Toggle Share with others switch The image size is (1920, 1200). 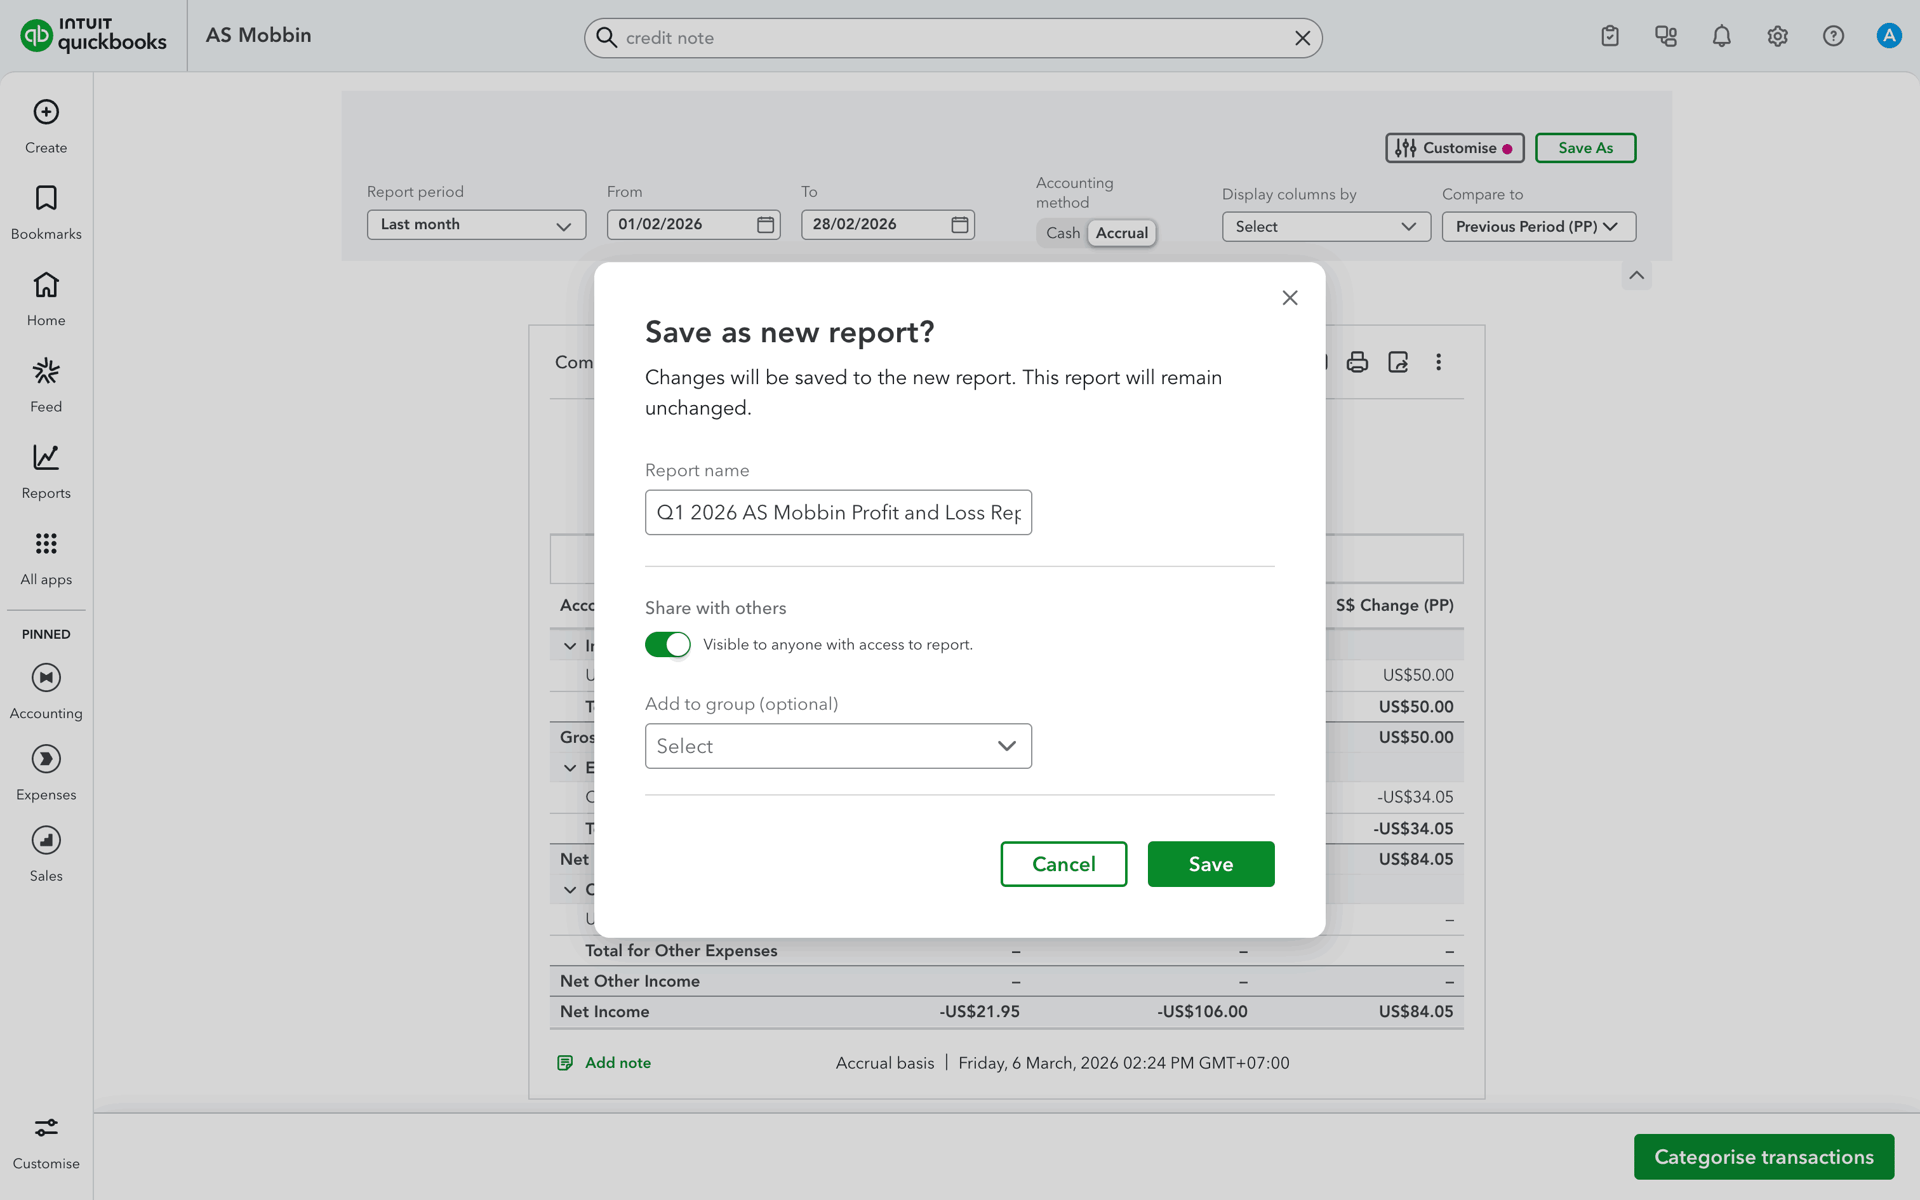point(668,645)
